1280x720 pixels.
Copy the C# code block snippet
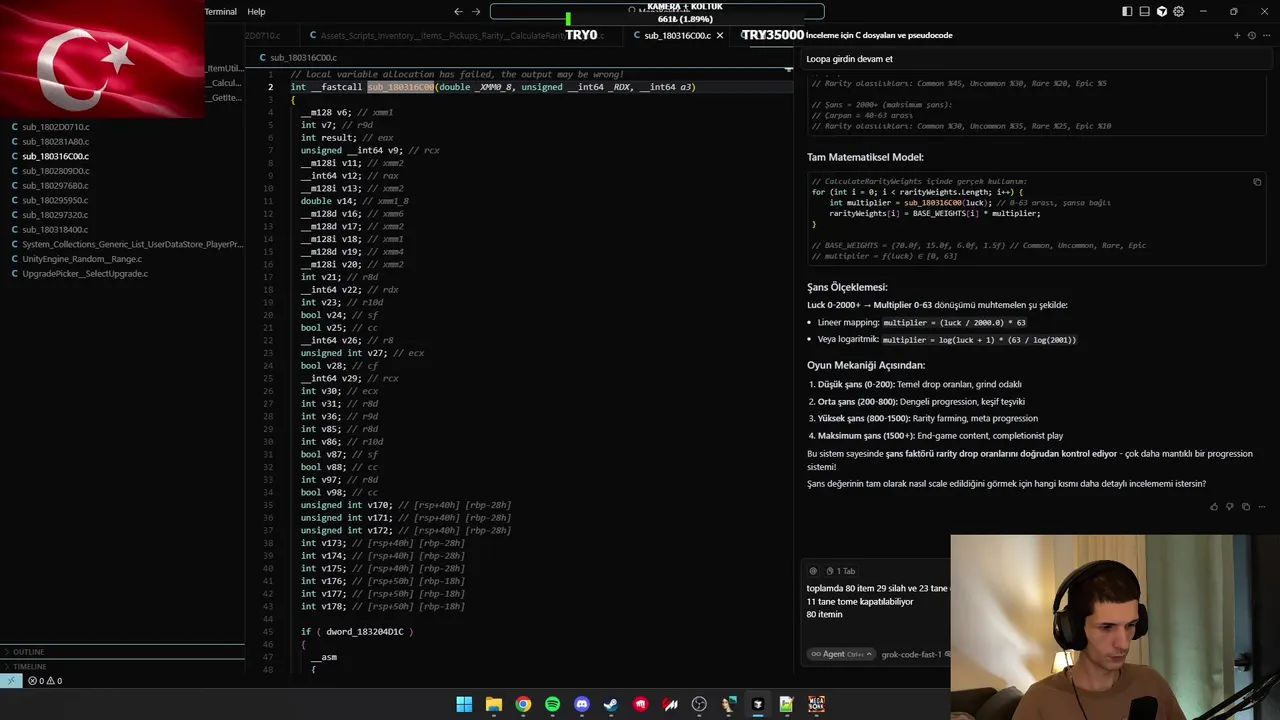tap(1257, 182)
